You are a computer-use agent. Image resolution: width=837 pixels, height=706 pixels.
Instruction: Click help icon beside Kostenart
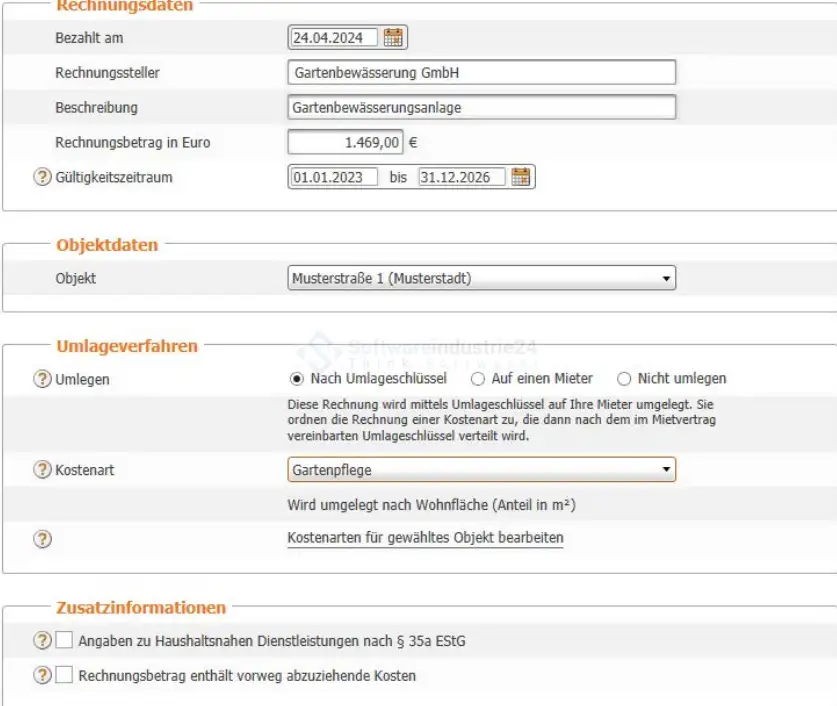42,470
